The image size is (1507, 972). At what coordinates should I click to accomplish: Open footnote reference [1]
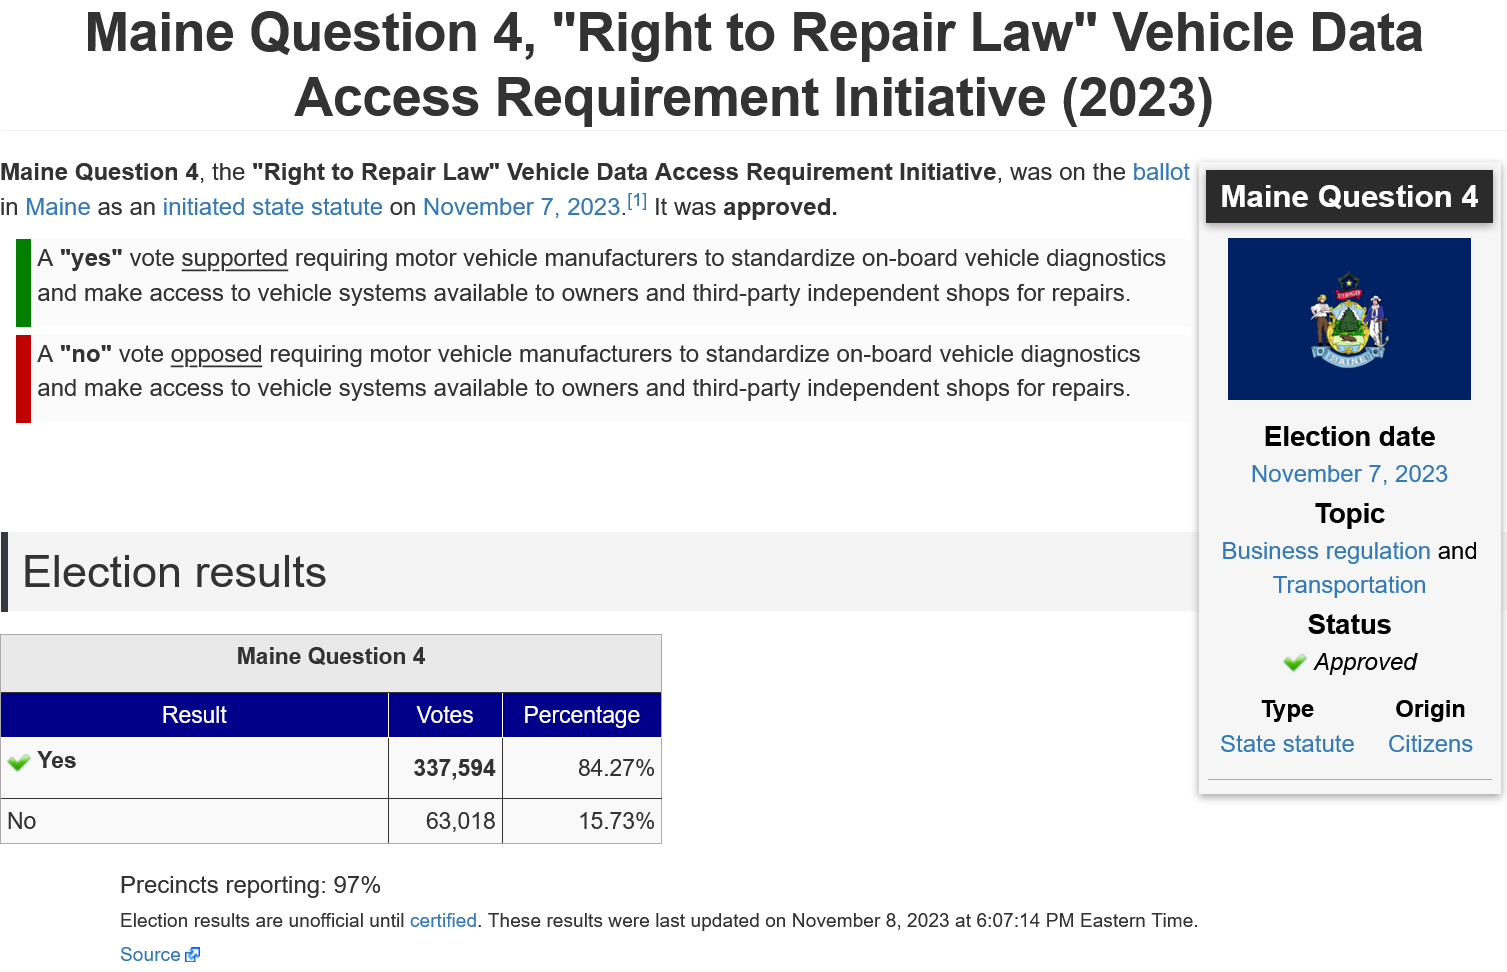(637, 200)
